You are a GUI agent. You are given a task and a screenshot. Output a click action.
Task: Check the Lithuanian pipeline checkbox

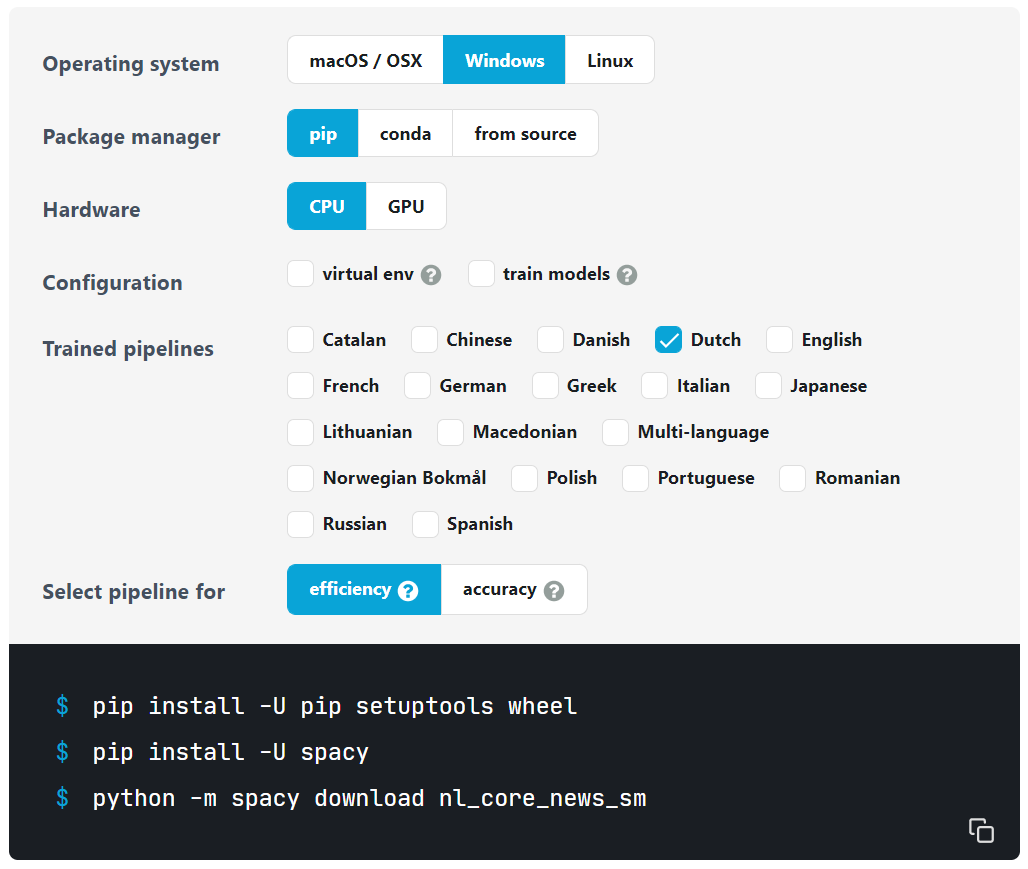pyautogui.click(x=300, y=432)
